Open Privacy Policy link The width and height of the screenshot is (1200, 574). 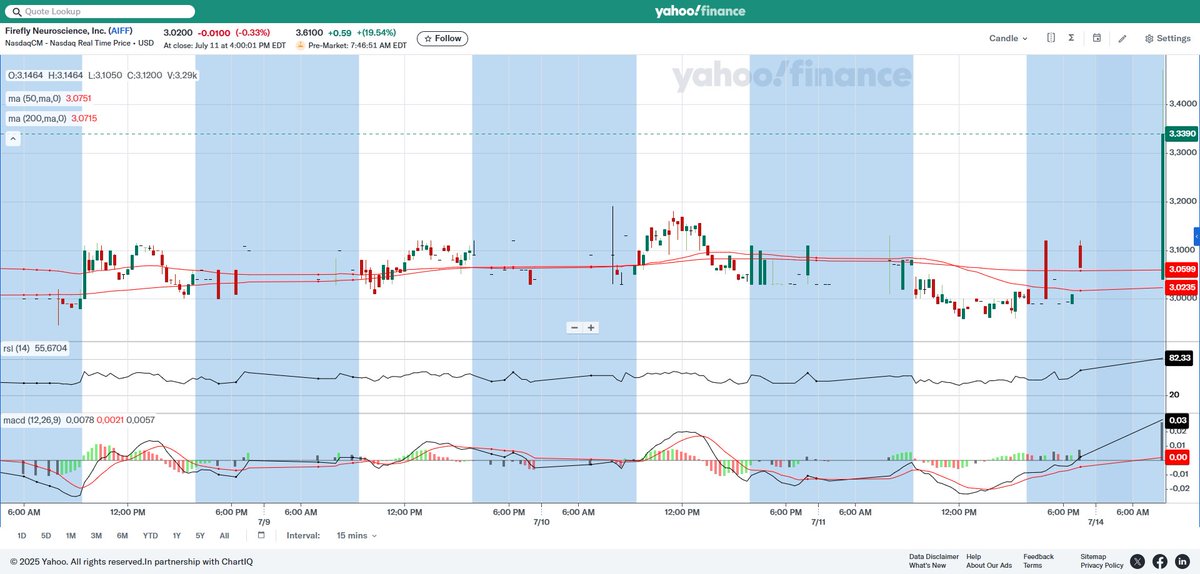coord(1102,566)
